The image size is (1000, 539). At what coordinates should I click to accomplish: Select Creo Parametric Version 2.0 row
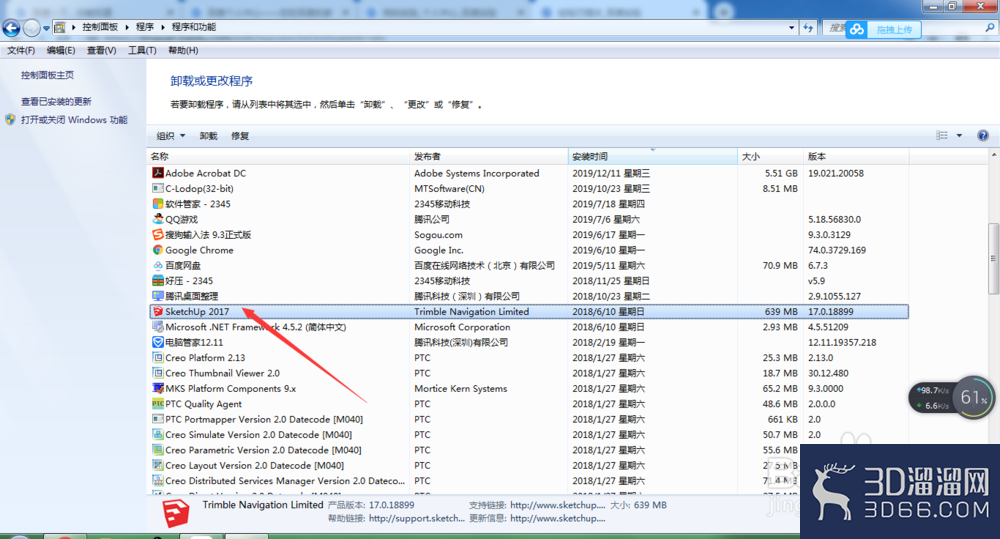coord(529,450)
